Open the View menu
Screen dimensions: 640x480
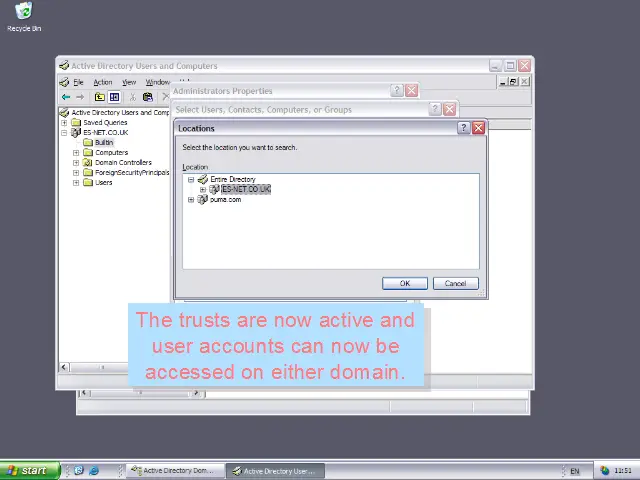(x=129, y=82)
